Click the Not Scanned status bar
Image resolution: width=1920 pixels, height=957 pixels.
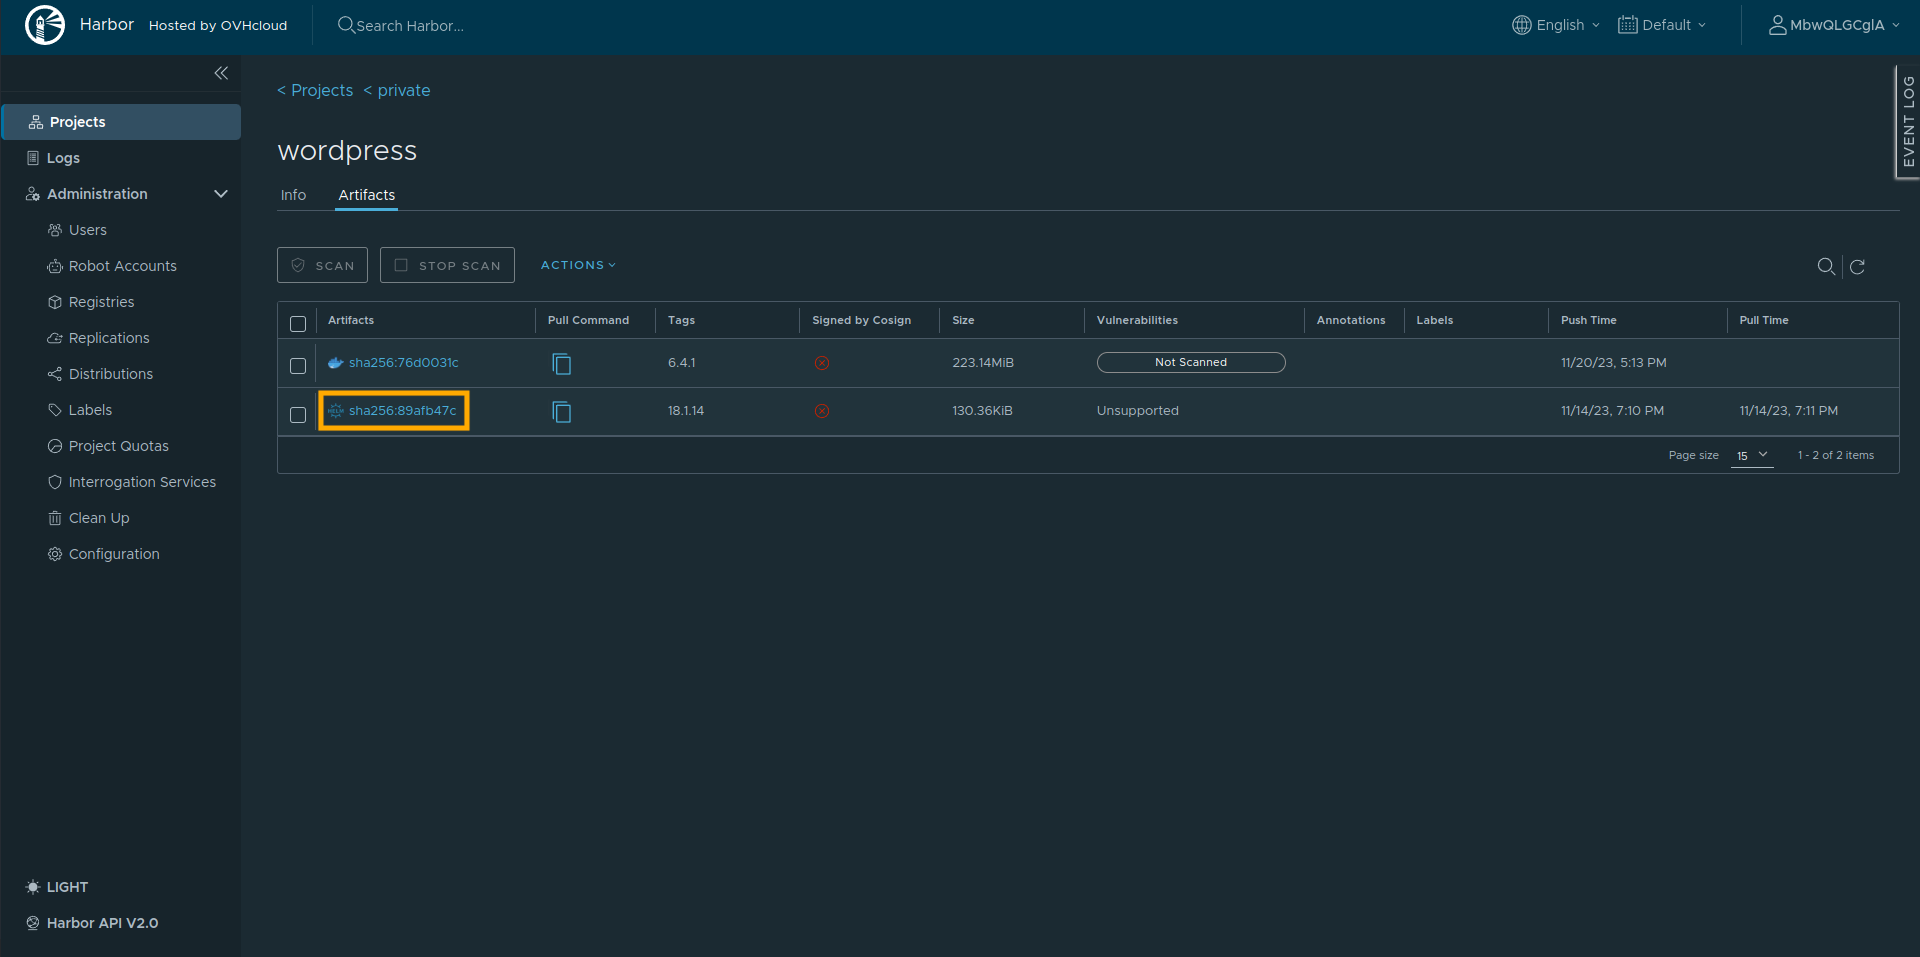(1191, 362)
